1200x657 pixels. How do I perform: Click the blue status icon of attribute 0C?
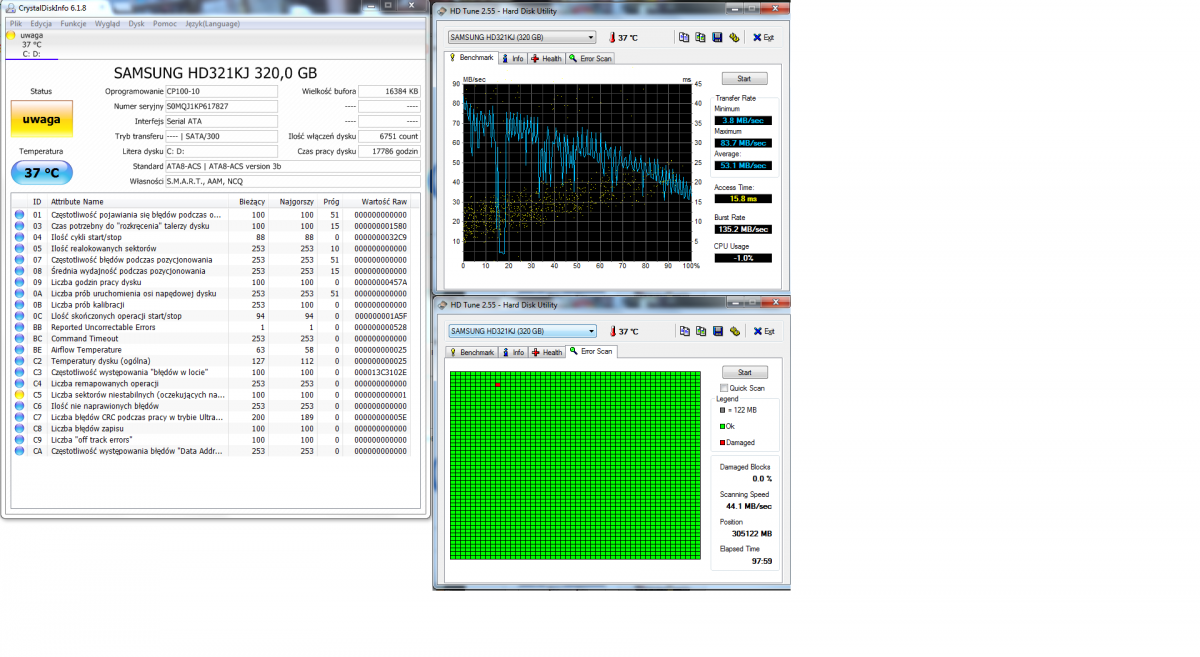pyautogui.click(x=19, y=316)
